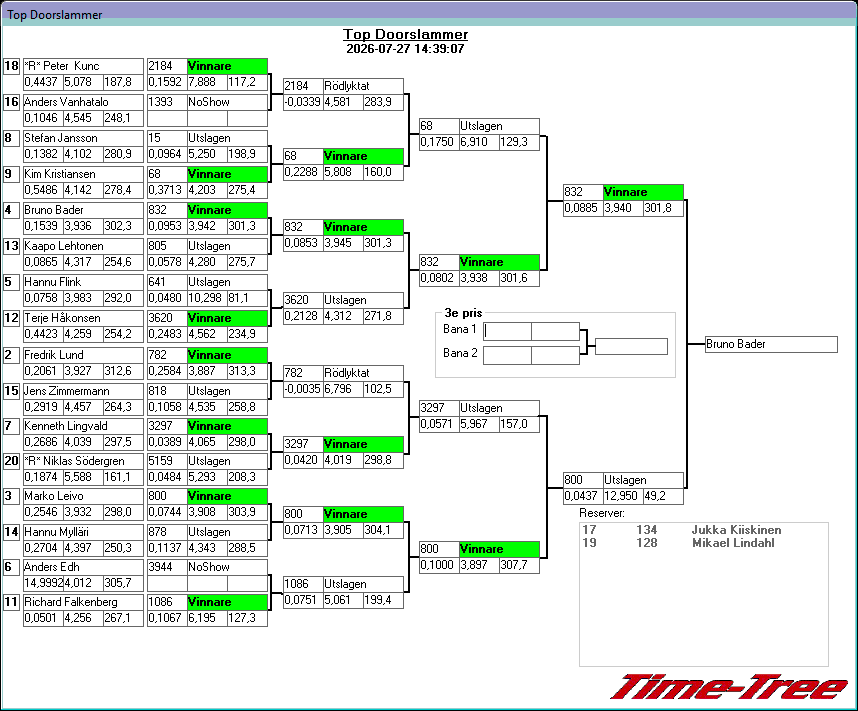Click the Marko Leivo name field
Viewport: 858px width, 711px height.
(x=83, y=496)
